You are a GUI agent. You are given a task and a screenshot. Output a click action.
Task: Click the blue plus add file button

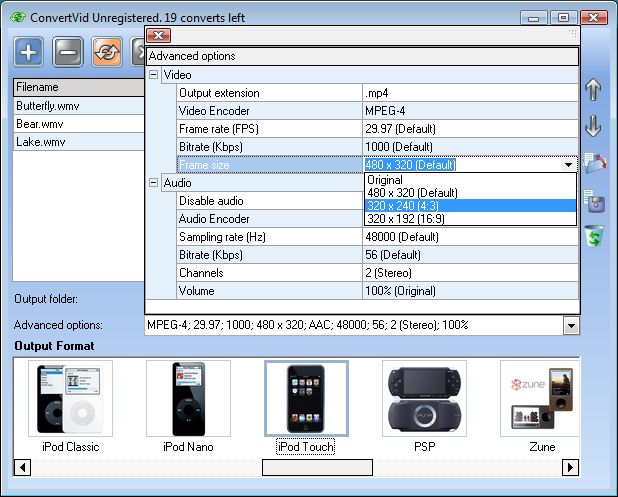[x=29, y=51]
